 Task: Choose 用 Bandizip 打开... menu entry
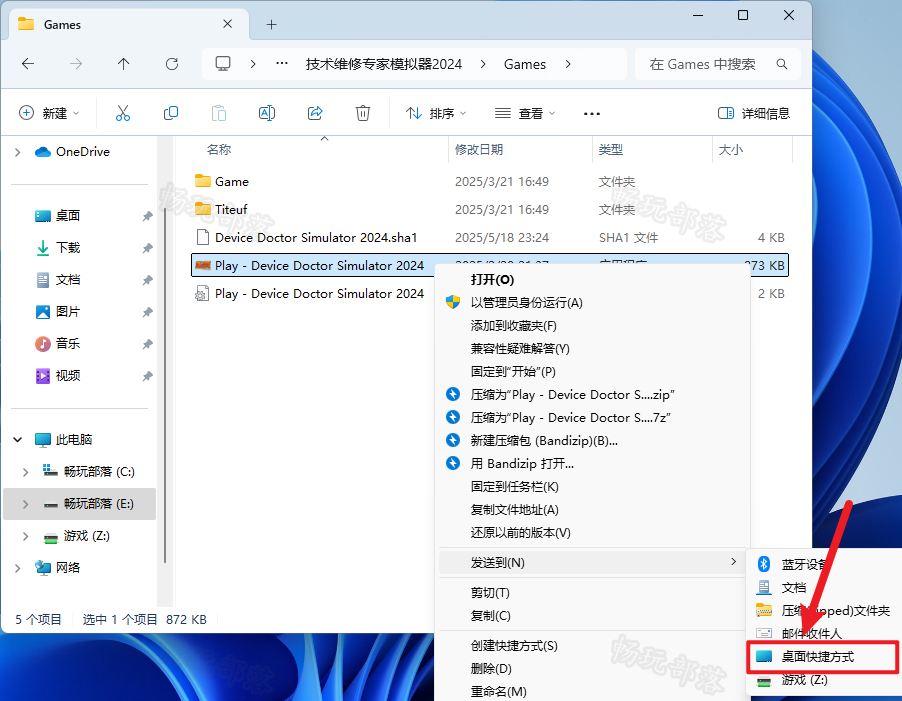pyautogui.click(x=594, y=464)
